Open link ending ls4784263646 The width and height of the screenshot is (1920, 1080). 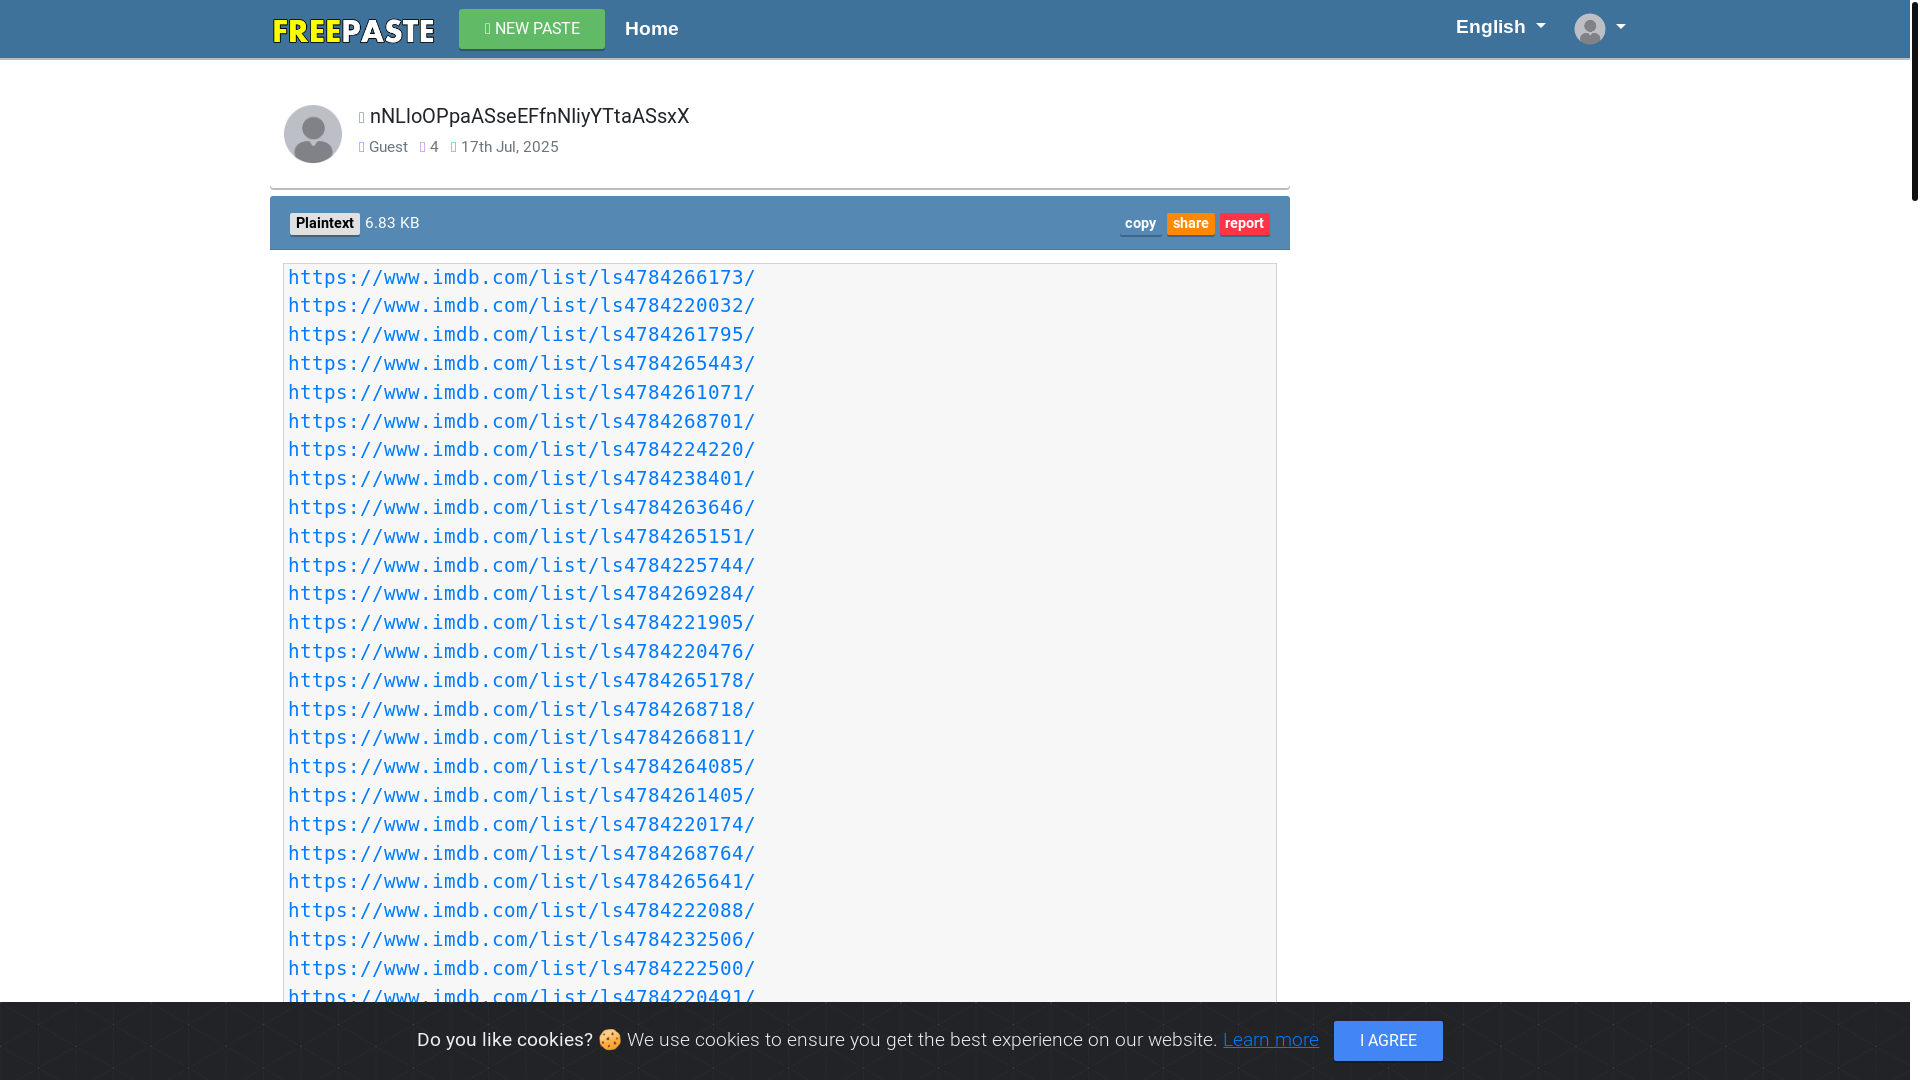tap(522, 508)
